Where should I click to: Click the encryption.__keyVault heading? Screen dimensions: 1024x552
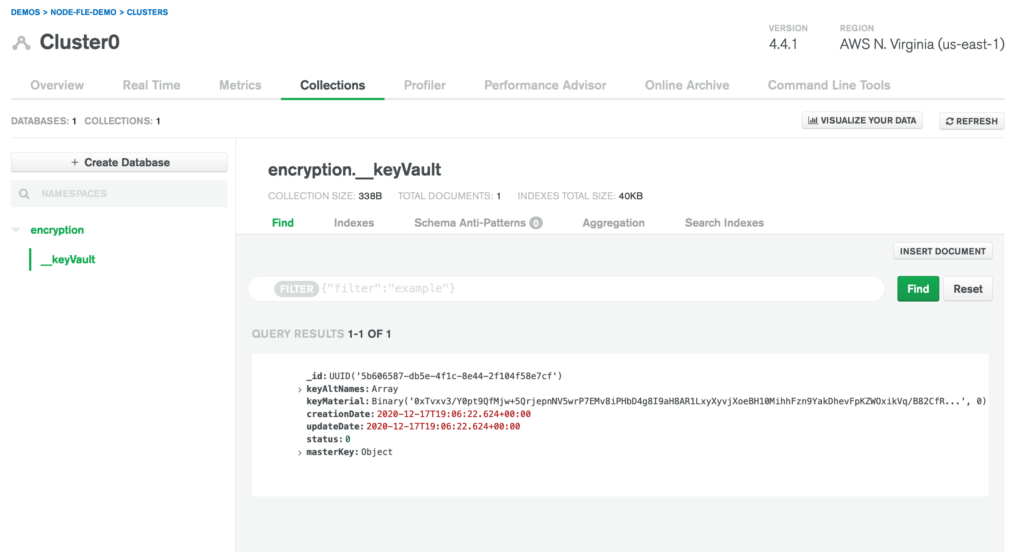tap(355, 170)
